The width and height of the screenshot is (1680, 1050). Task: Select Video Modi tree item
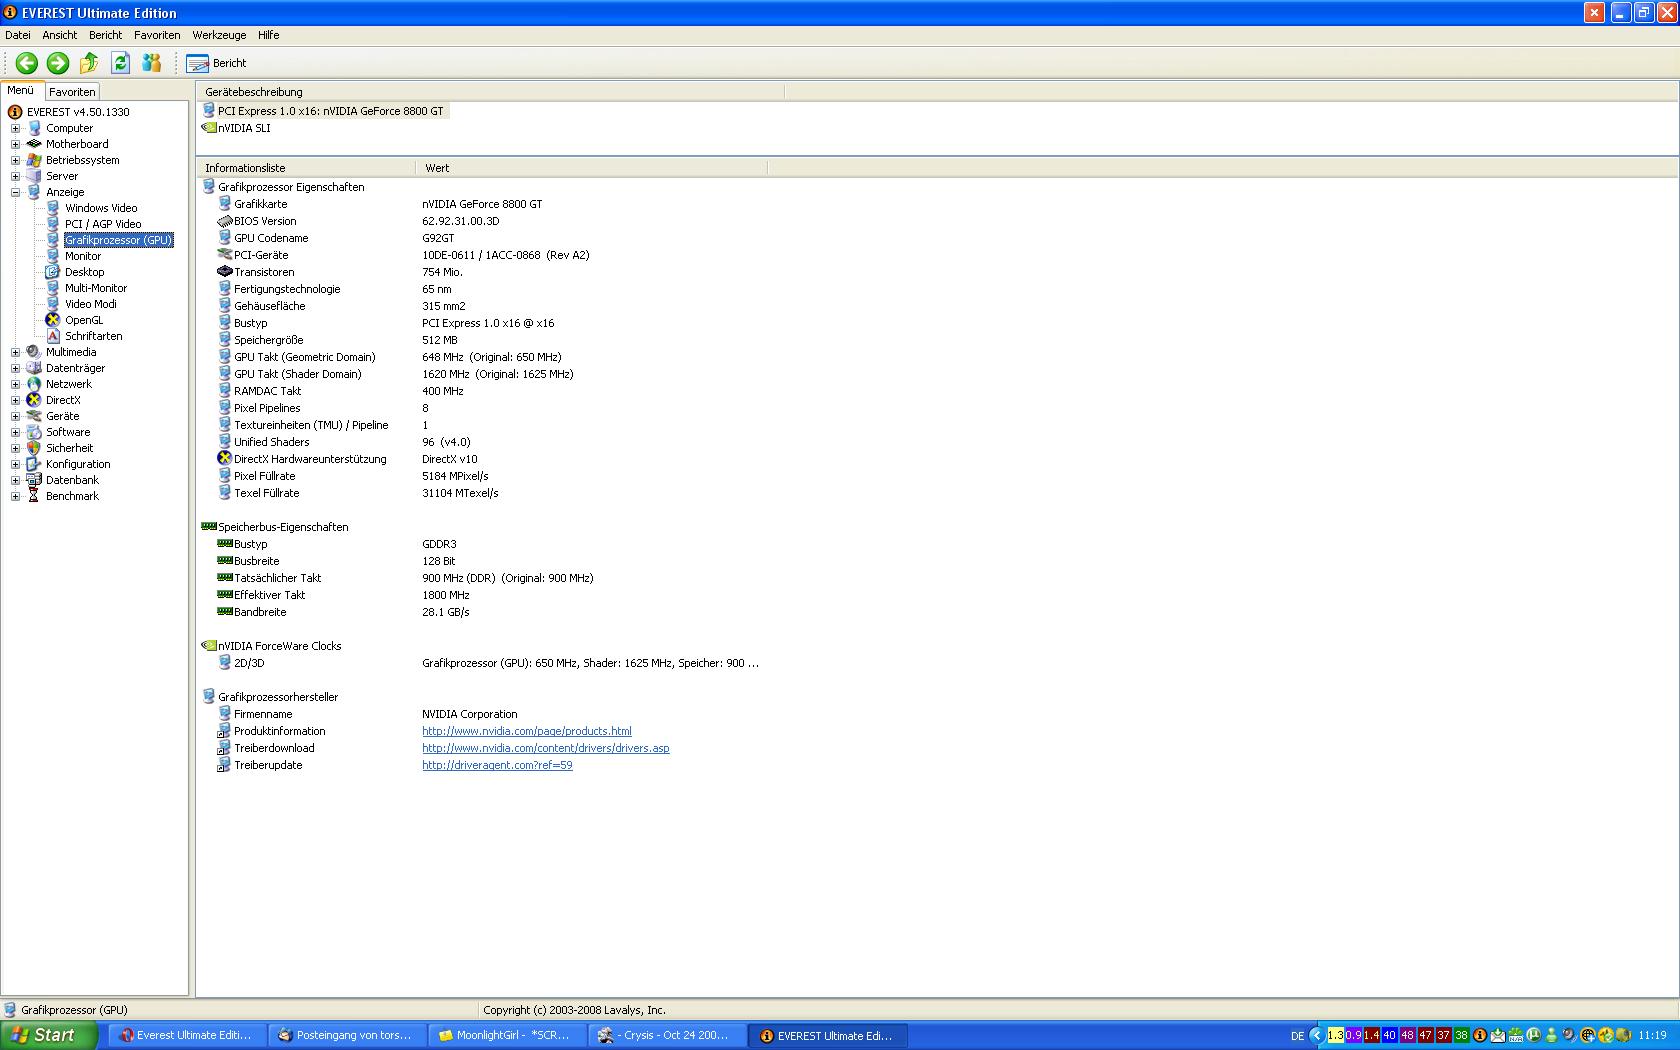point(91,304)
